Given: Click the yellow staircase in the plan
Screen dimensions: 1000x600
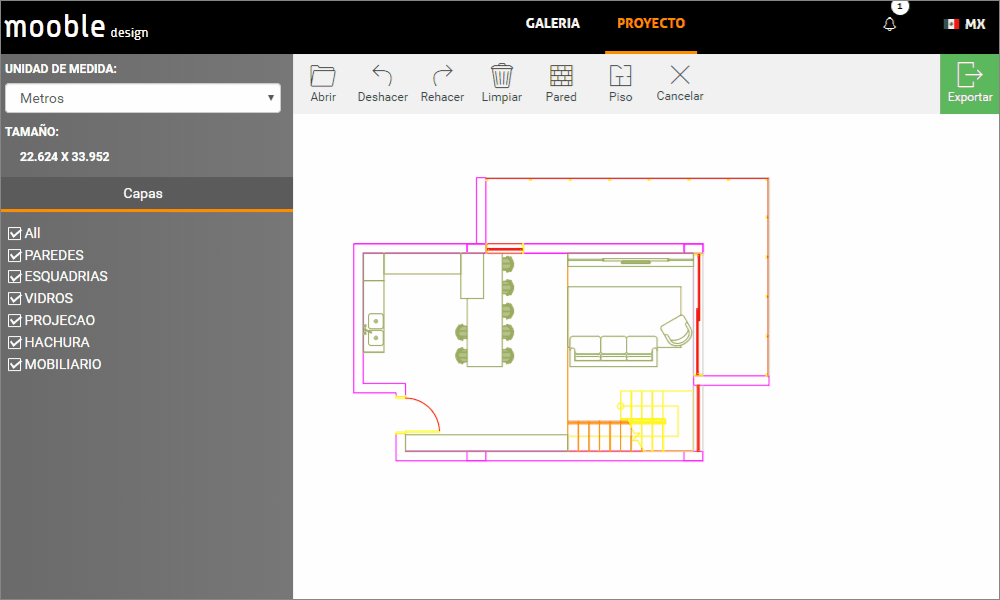Looking at the screenshot, I should pyautogui.click(x=656, y=420).
